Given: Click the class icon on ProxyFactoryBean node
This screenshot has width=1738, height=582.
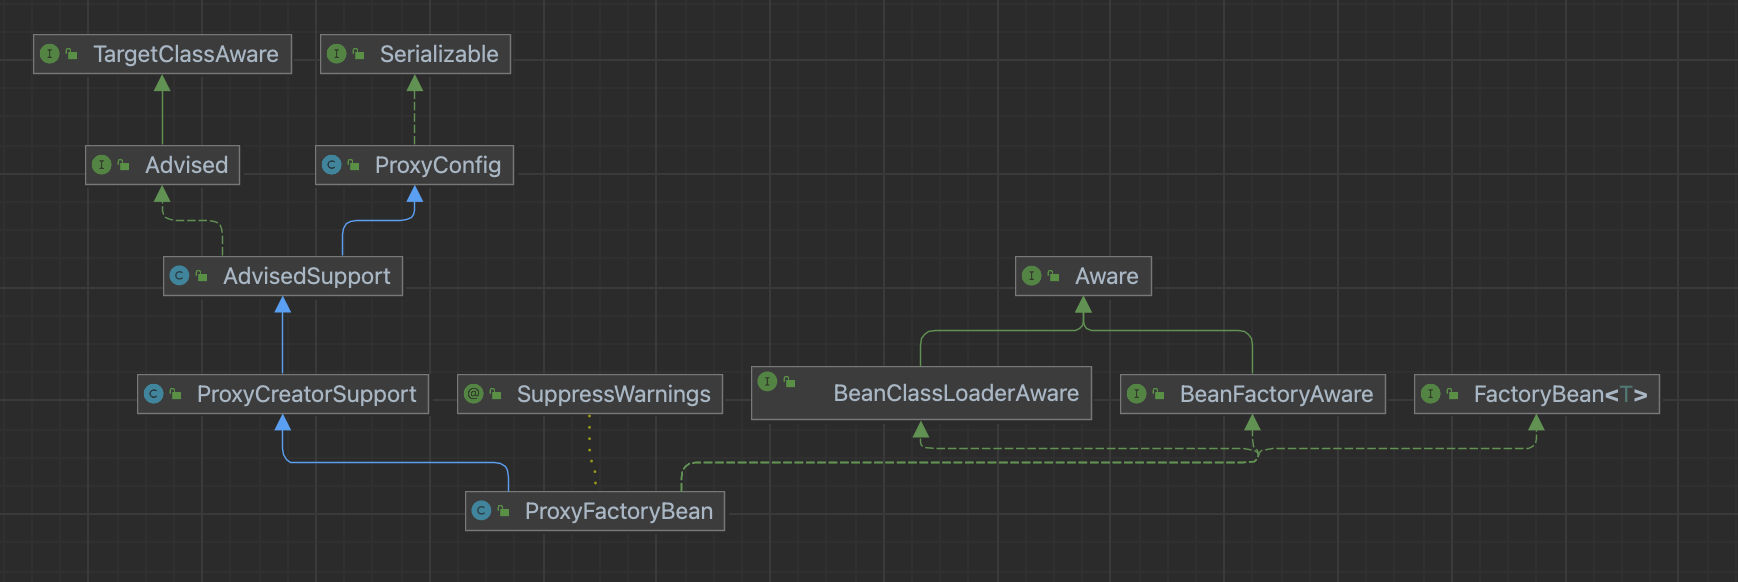Looking at the screenshot, I should point(481,511).
